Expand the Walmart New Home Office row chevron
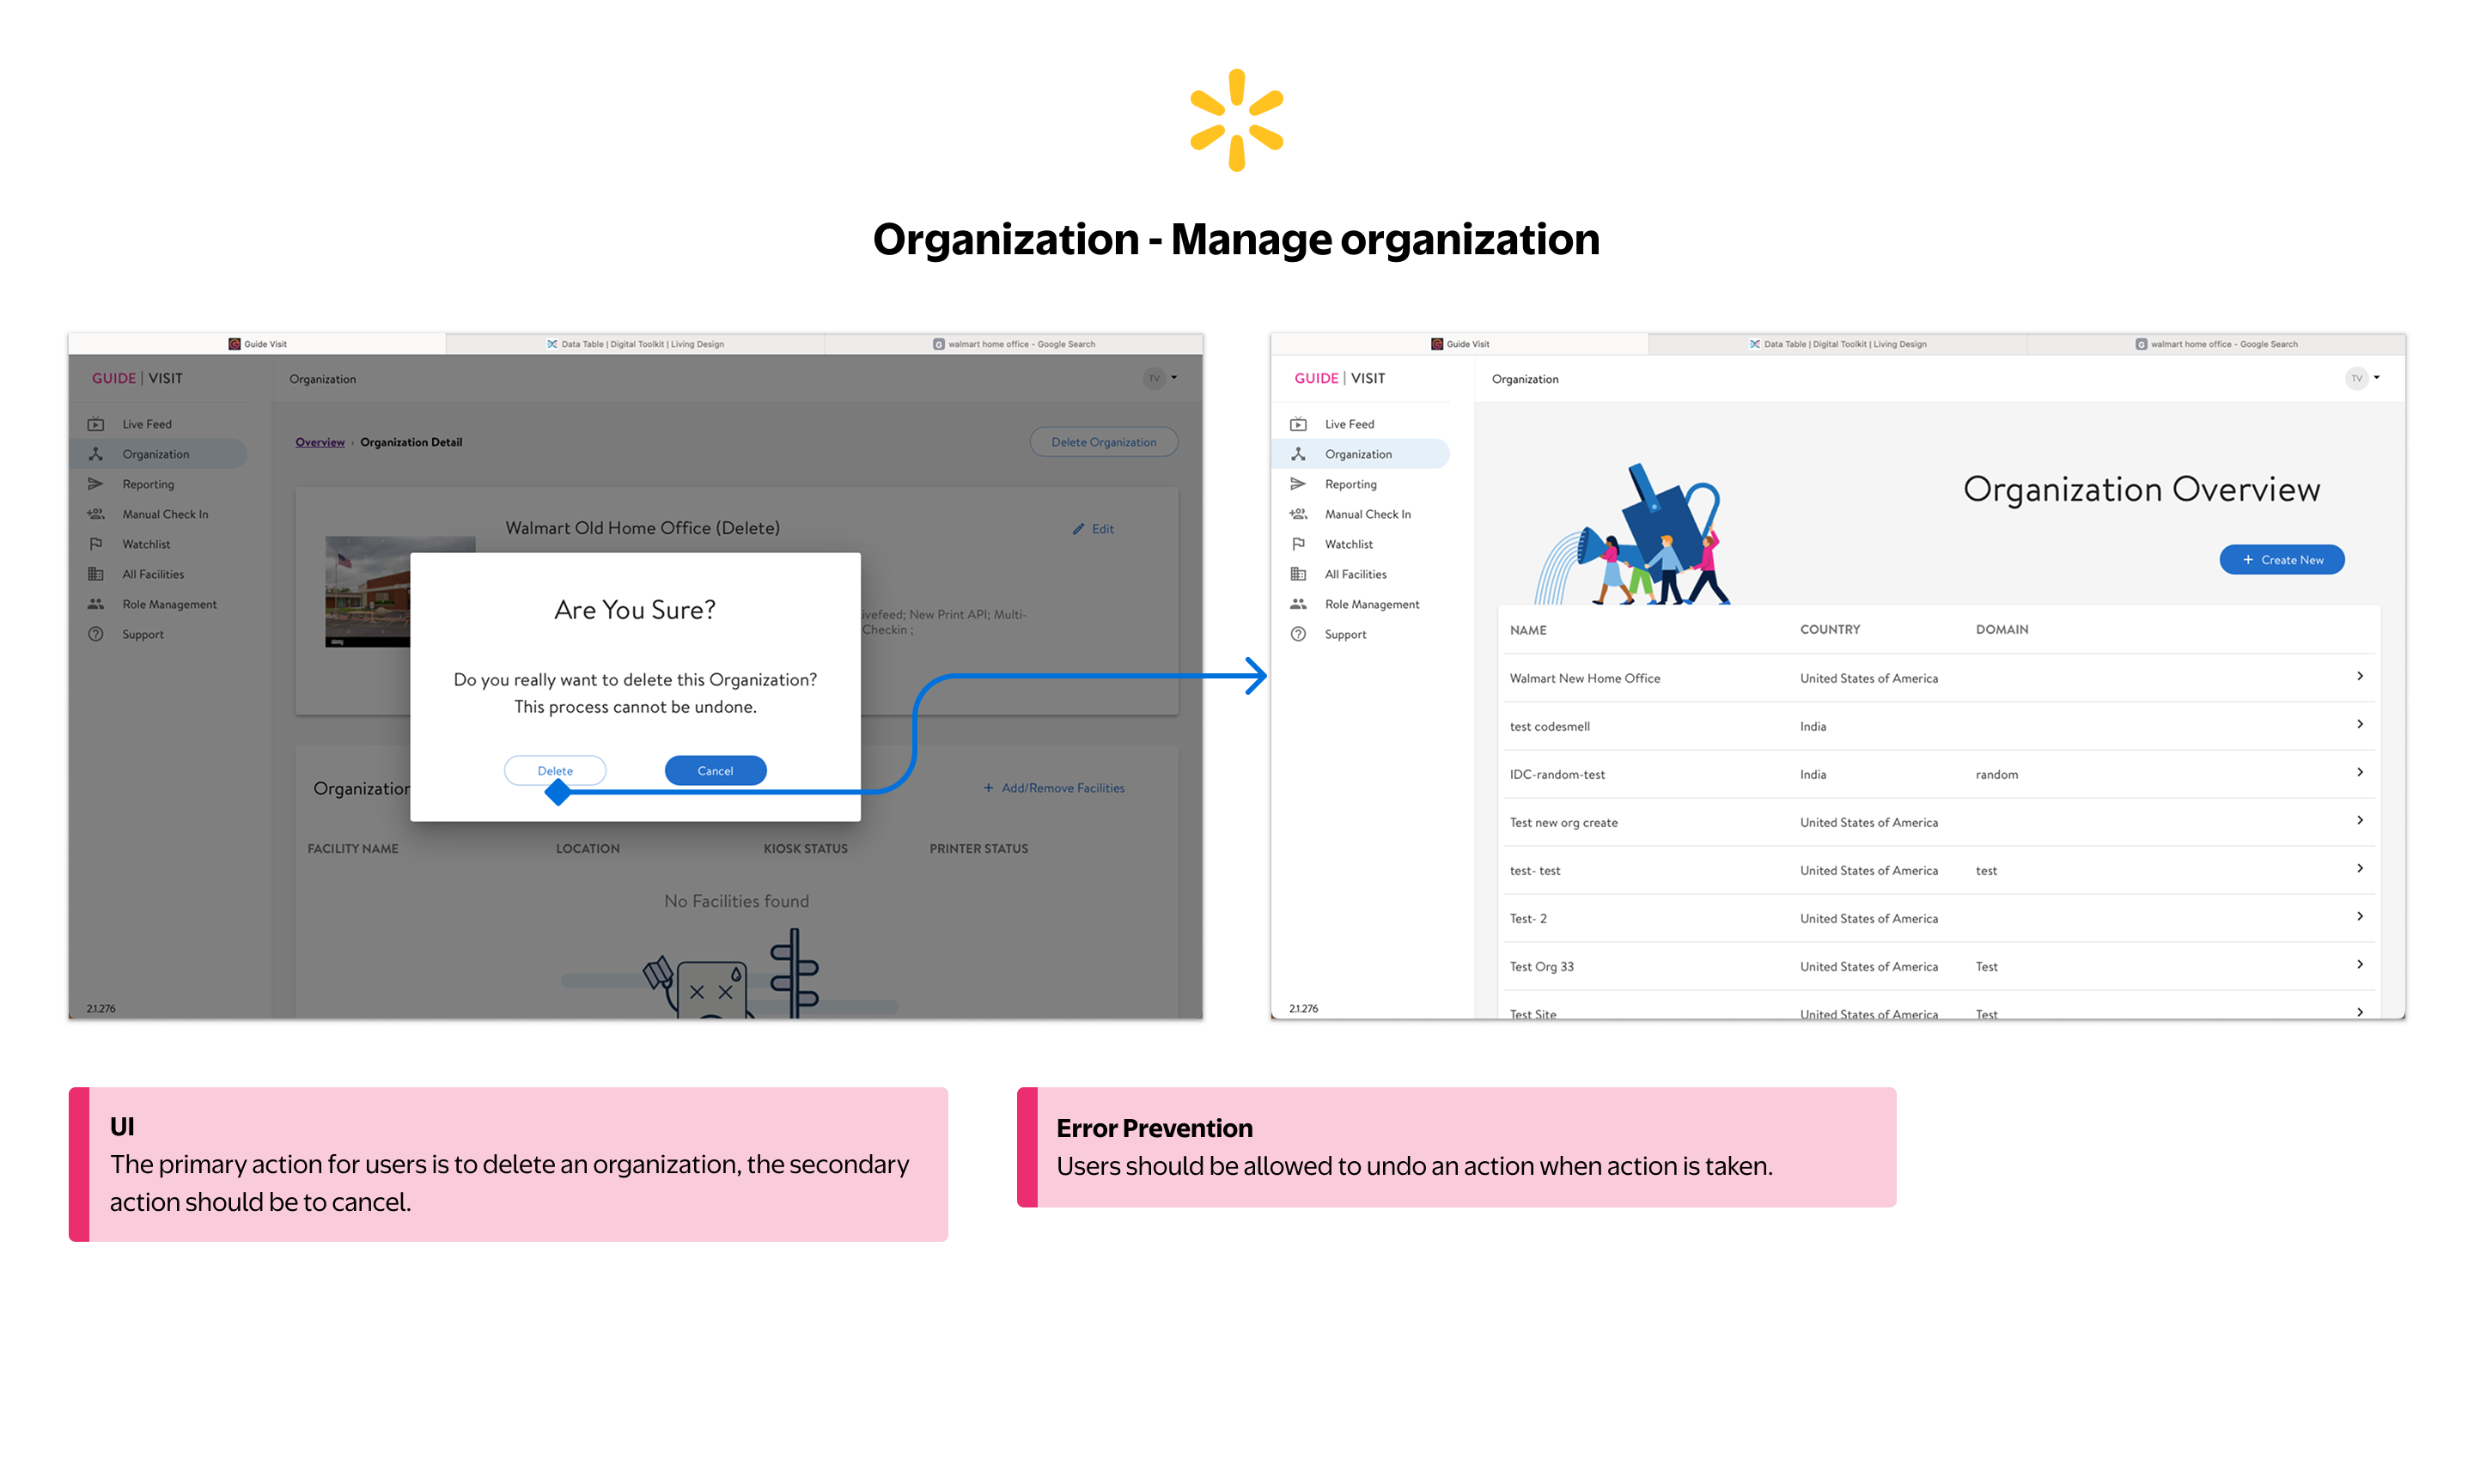 click(2359, 677)
